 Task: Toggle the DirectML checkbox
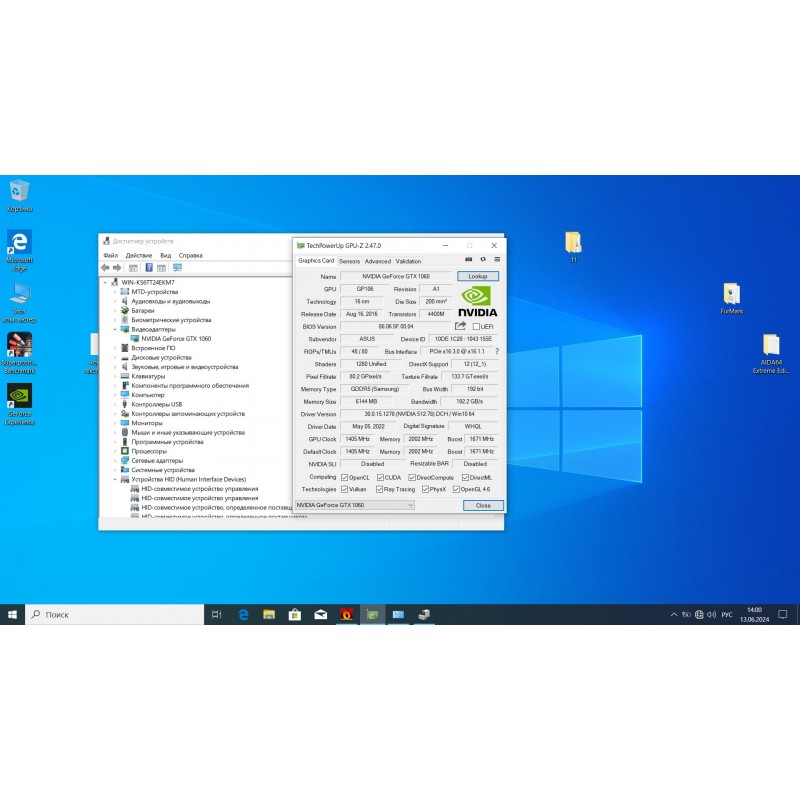point(465,478)
